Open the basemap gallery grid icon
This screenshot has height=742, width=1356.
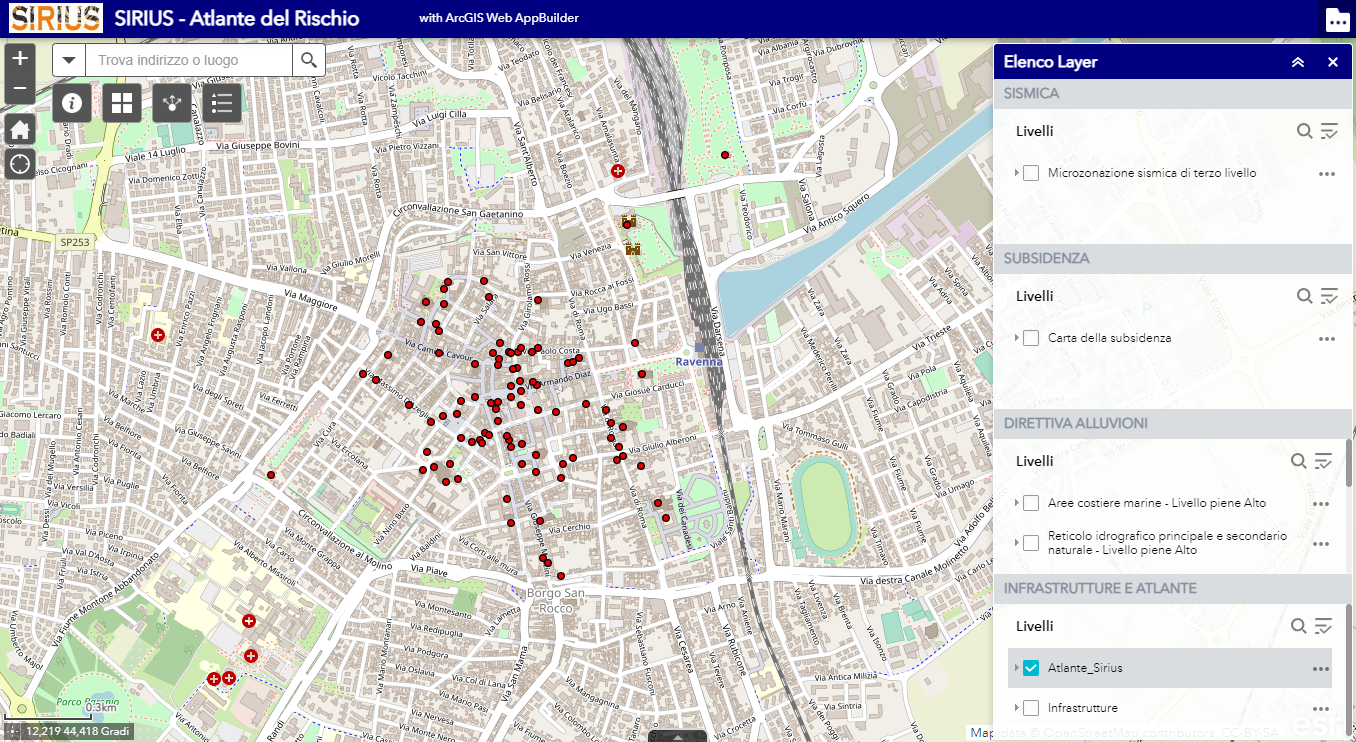tap(122, 103)
